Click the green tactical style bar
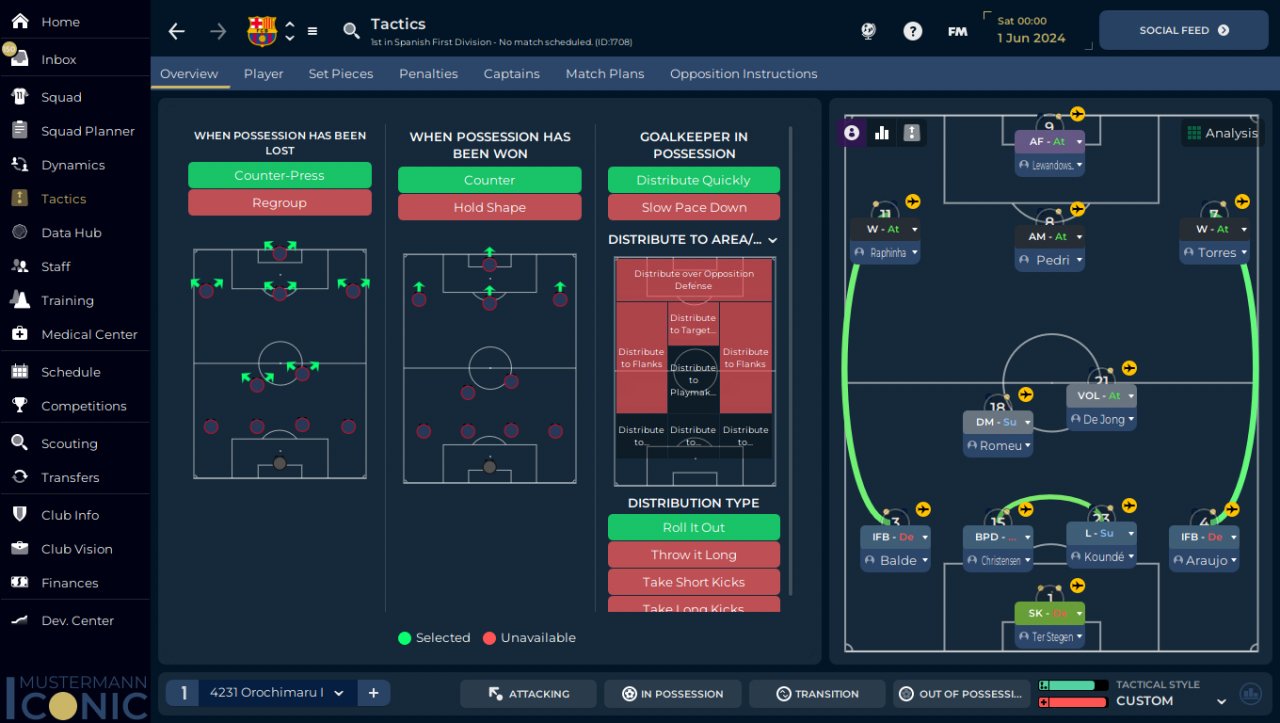Image resolution: width=1280 pixels, height=723 pixels. (x=1073, y=686)
